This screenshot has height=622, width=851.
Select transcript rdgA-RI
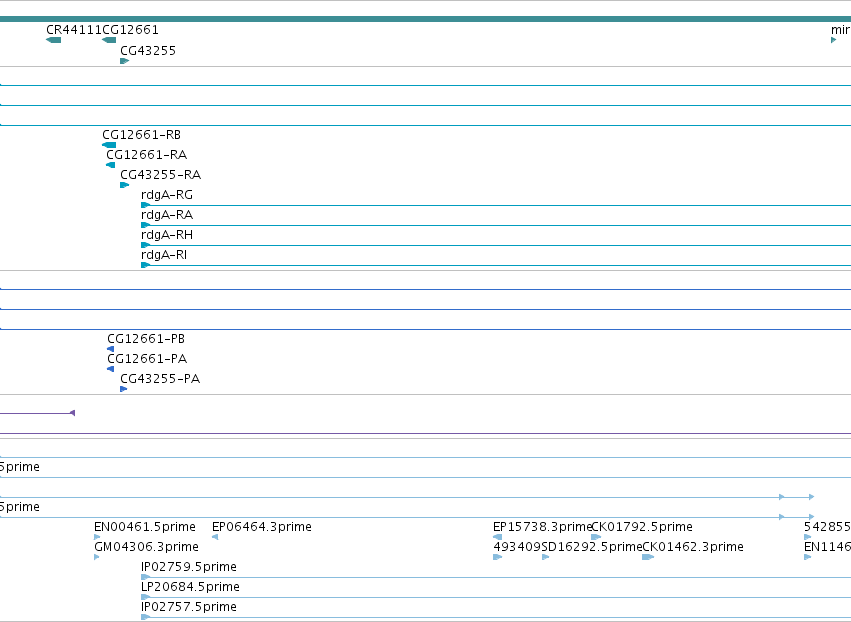click(164, 255)
